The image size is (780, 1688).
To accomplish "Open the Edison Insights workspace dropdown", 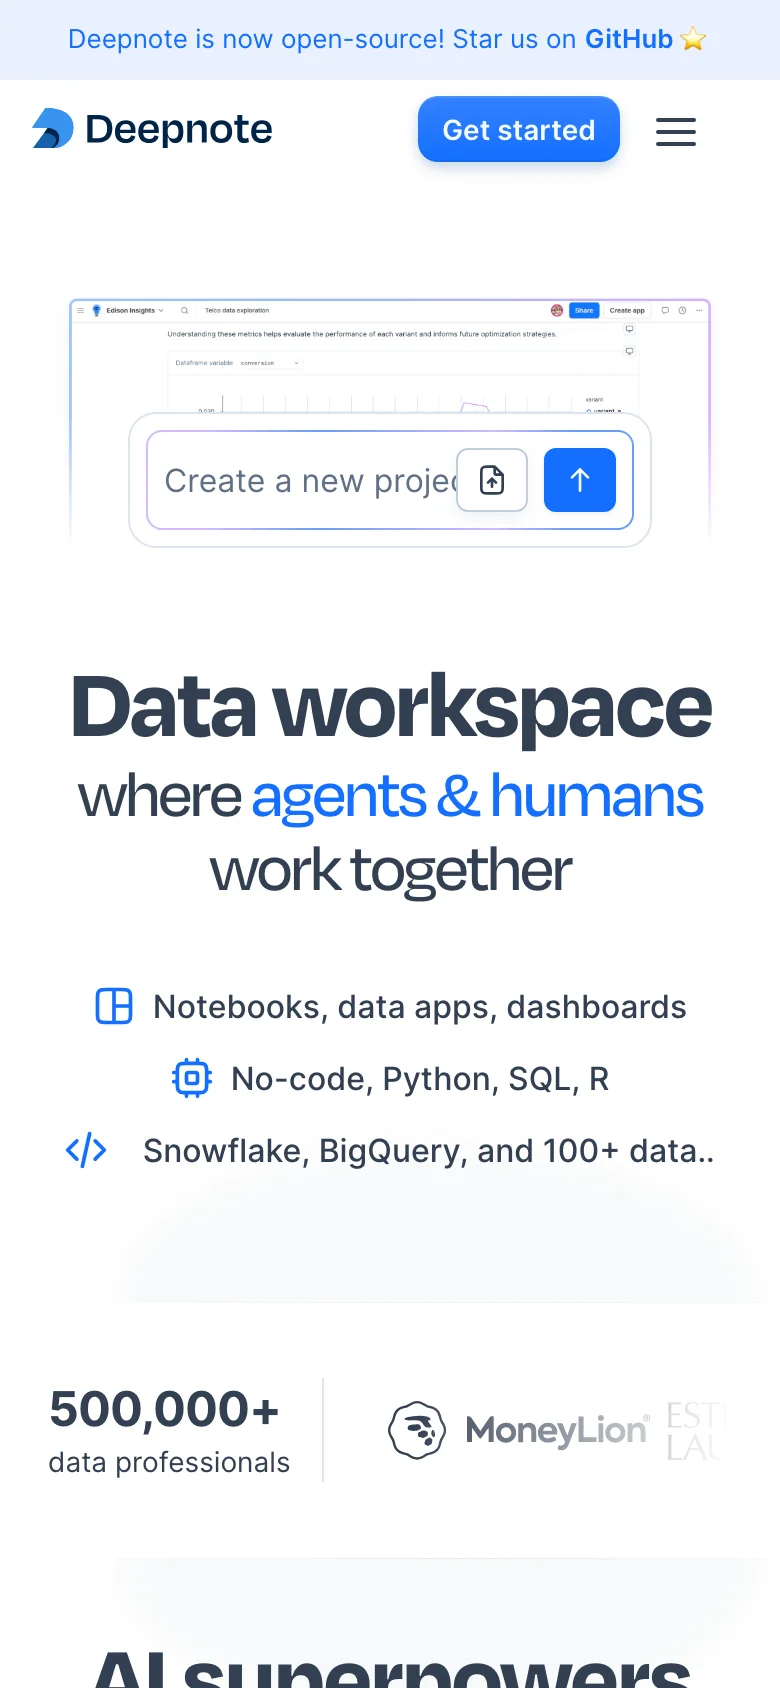I will pos(162,310).
